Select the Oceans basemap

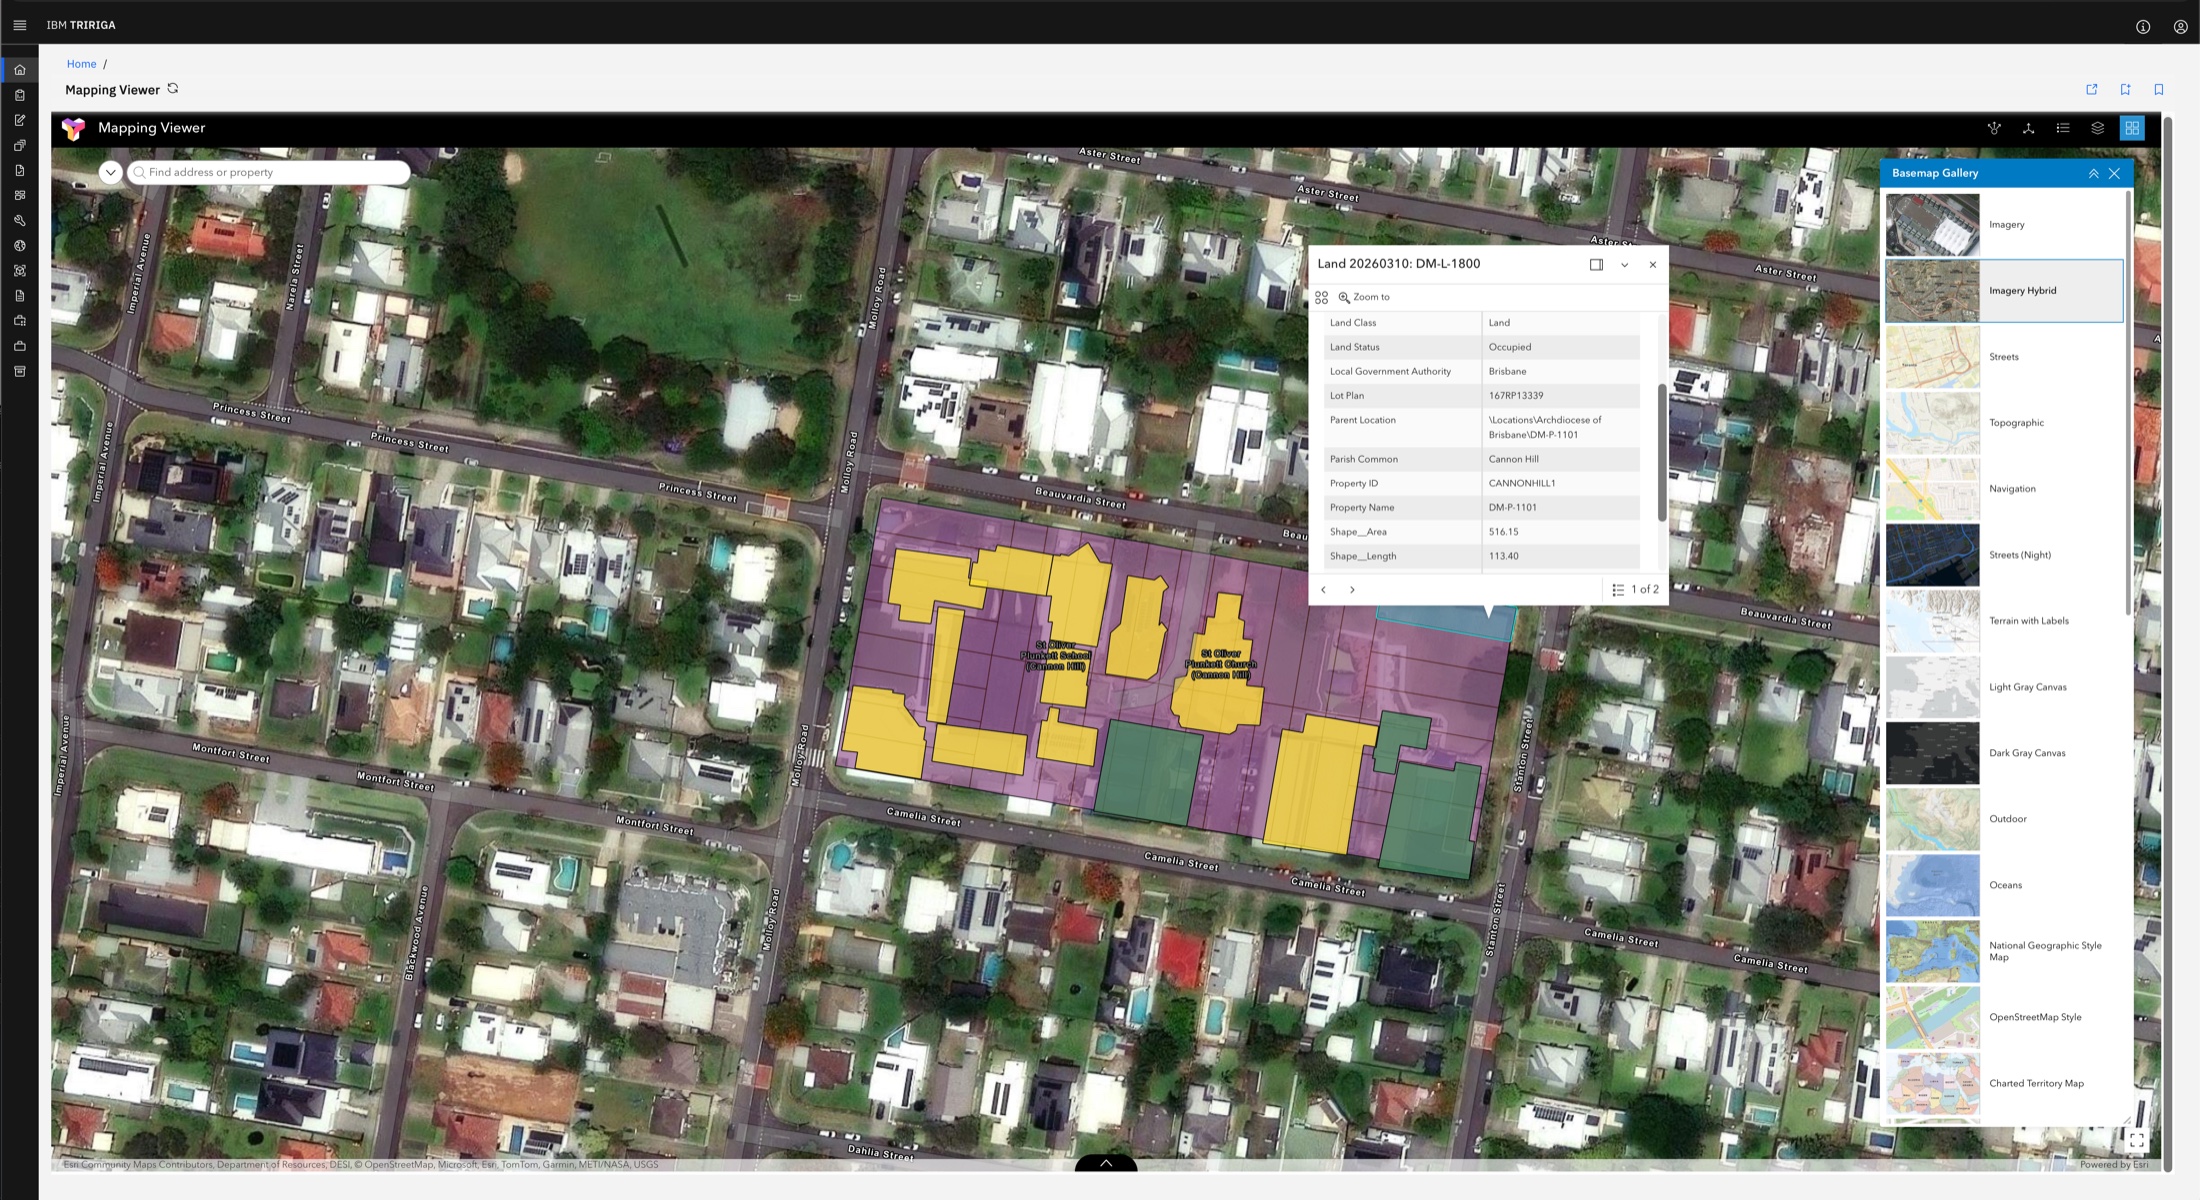[2004, 885]
